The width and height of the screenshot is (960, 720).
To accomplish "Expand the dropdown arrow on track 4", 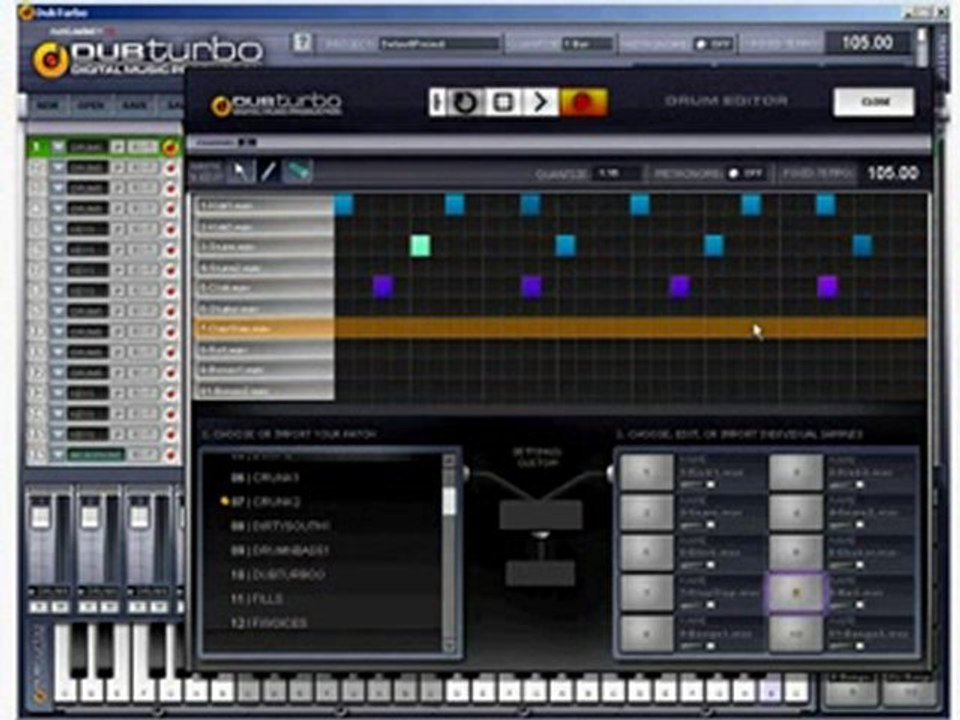I will [58, 209].
